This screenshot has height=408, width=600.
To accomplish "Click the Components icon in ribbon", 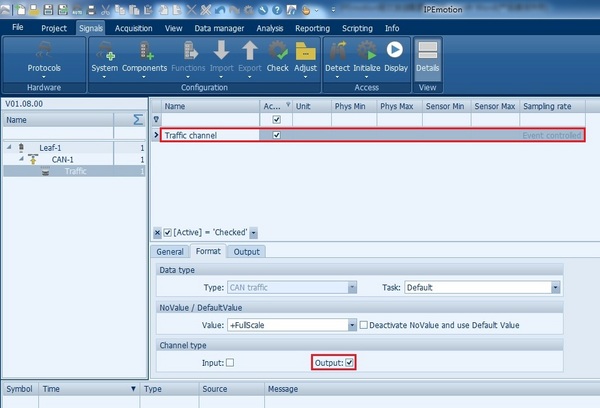I will [144, 59].
